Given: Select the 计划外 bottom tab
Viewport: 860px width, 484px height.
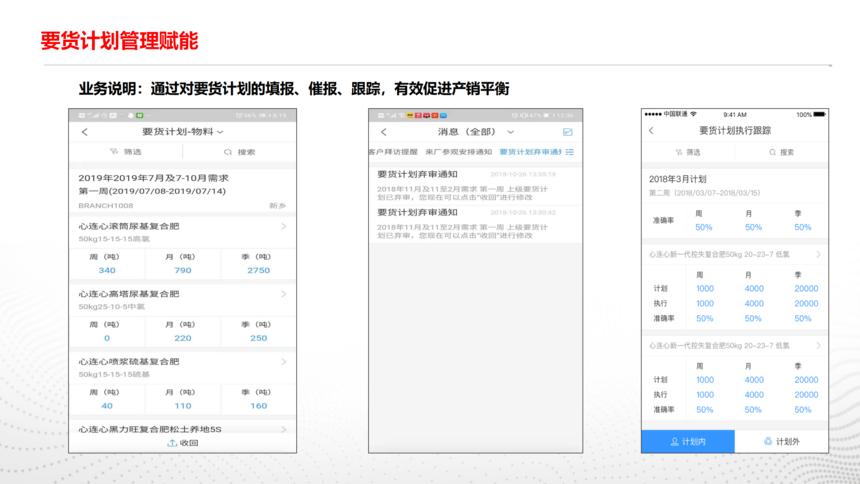Looking at the screenshot, I should (781, 441).
